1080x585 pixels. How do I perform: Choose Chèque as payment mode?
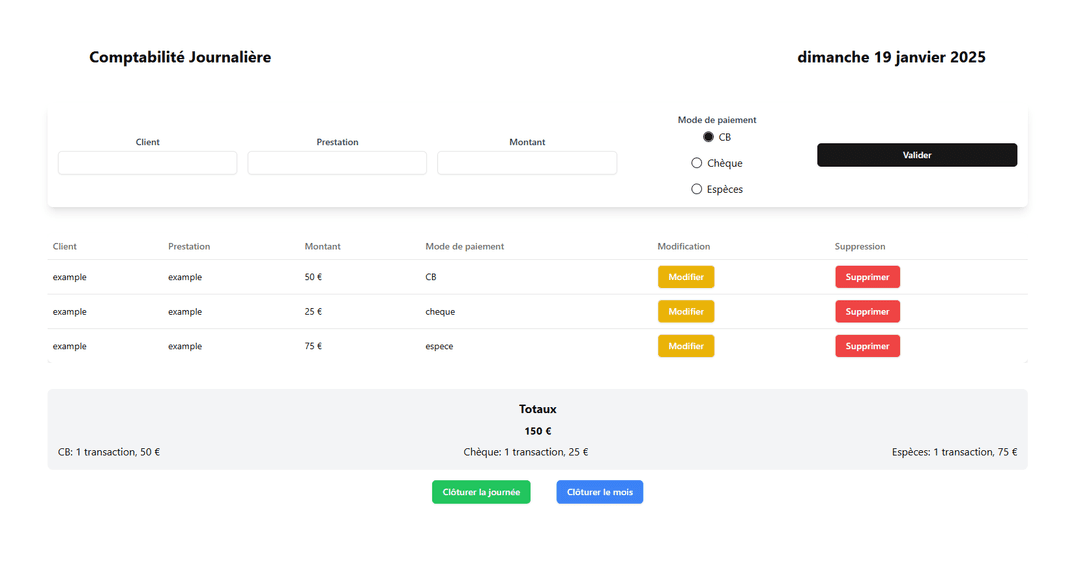point(697,163)
